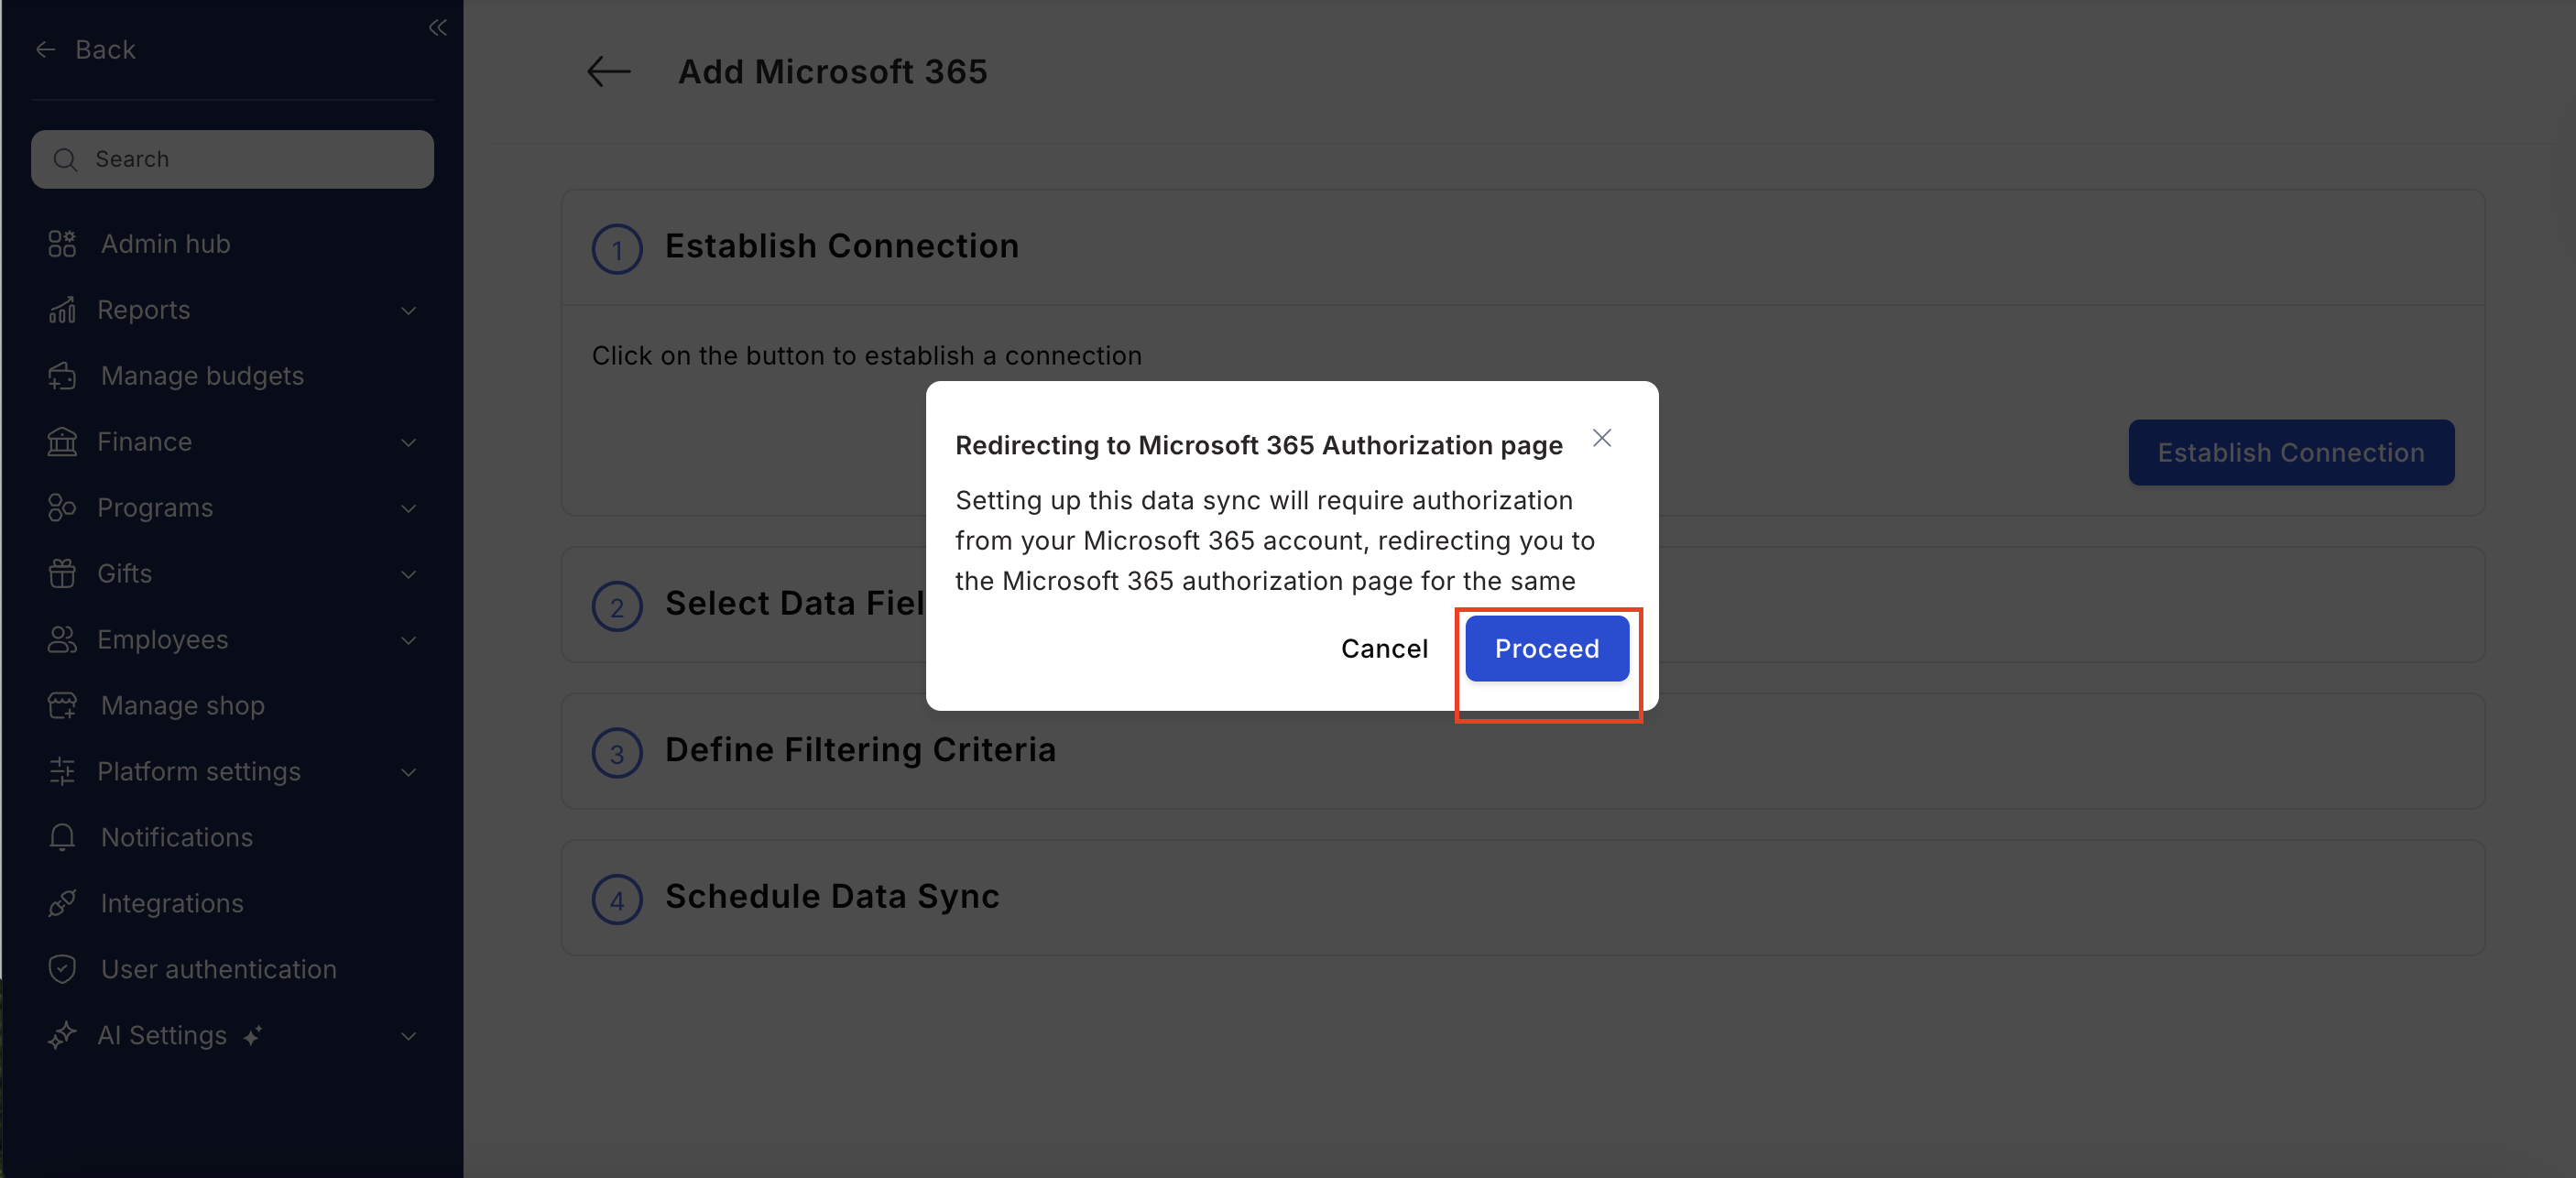Click the Integrations plug icon
The image size is (2576, 1178).
(x=62, y=904)
